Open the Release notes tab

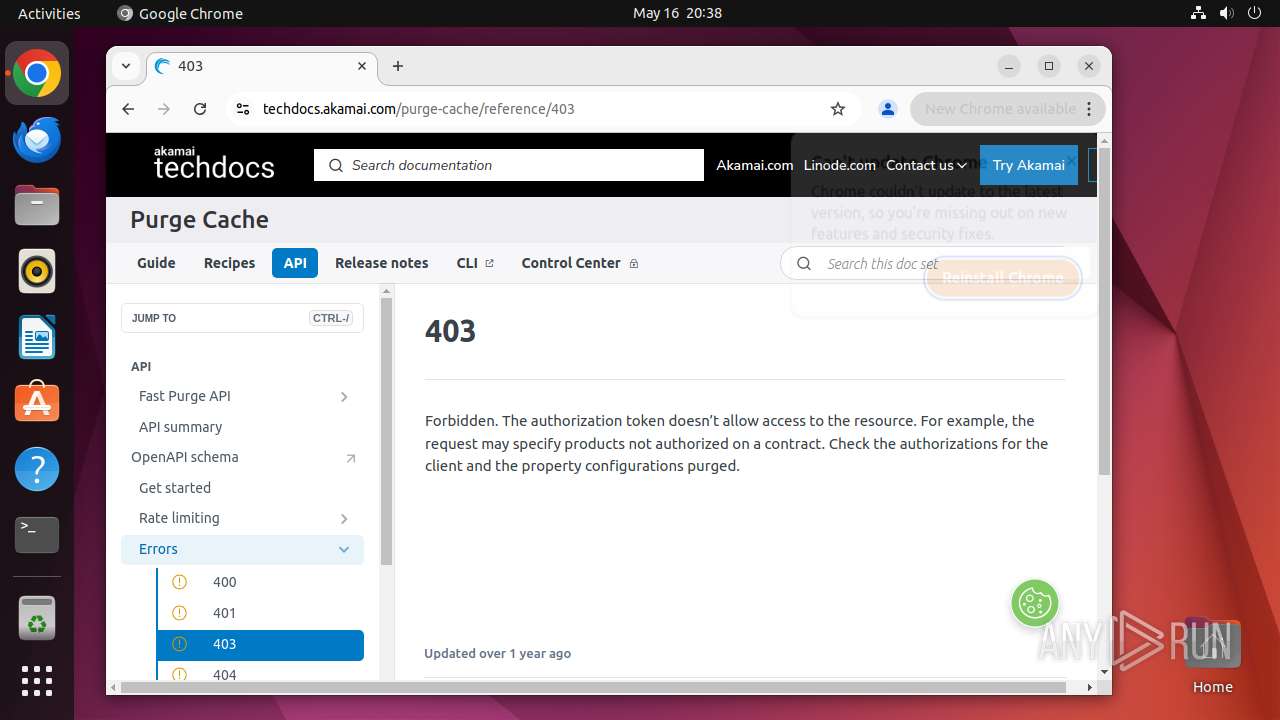click(382, 263)
